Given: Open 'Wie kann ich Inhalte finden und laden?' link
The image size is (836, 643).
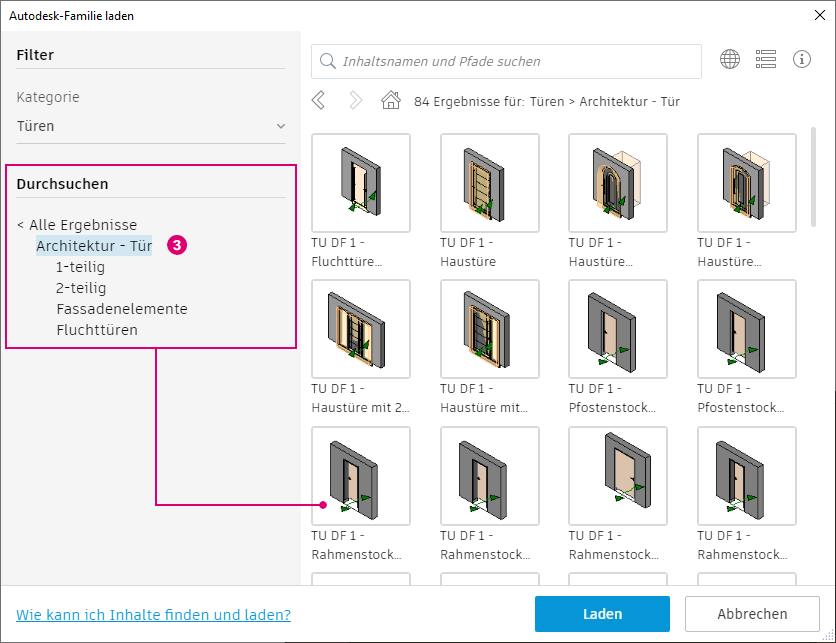Looking at the screenshot, I should [154, 615].
